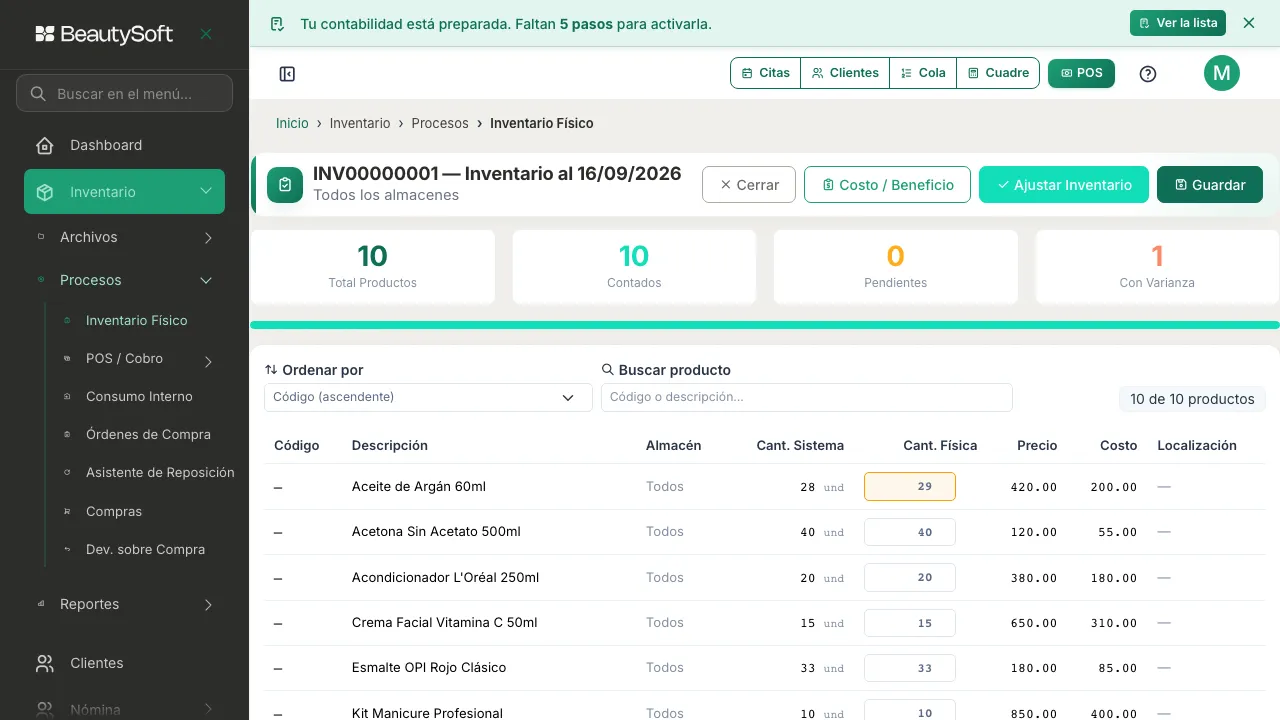1280x720 pixels.
Task: Click the Contados card
Action: (634, 267)
